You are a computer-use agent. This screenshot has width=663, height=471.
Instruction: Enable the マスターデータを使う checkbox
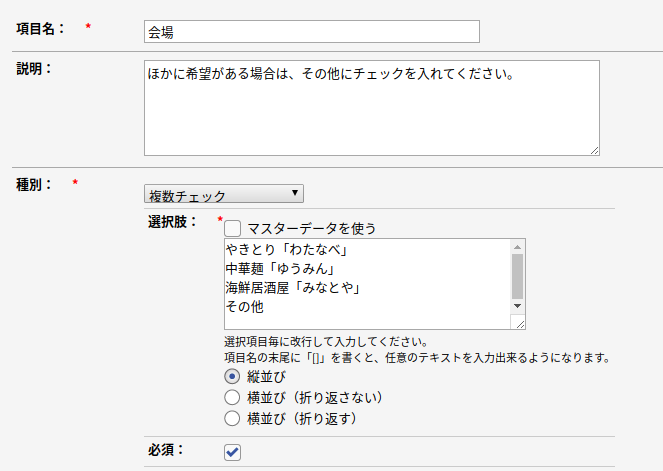point(232,228)
